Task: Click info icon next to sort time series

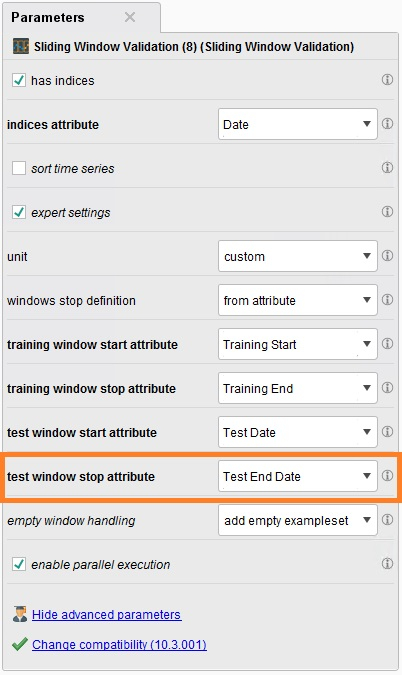Action: 387,167
